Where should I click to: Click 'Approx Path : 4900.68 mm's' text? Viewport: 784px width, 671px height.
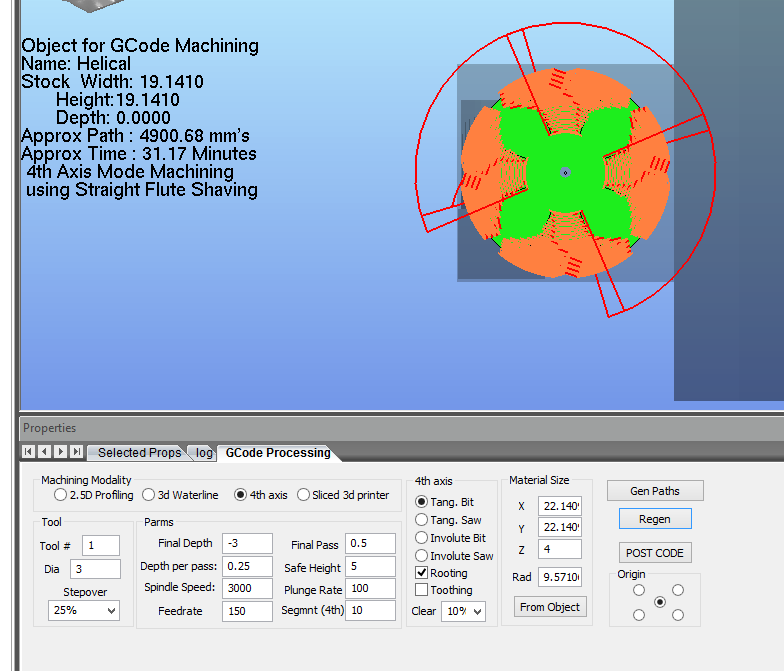135,136
